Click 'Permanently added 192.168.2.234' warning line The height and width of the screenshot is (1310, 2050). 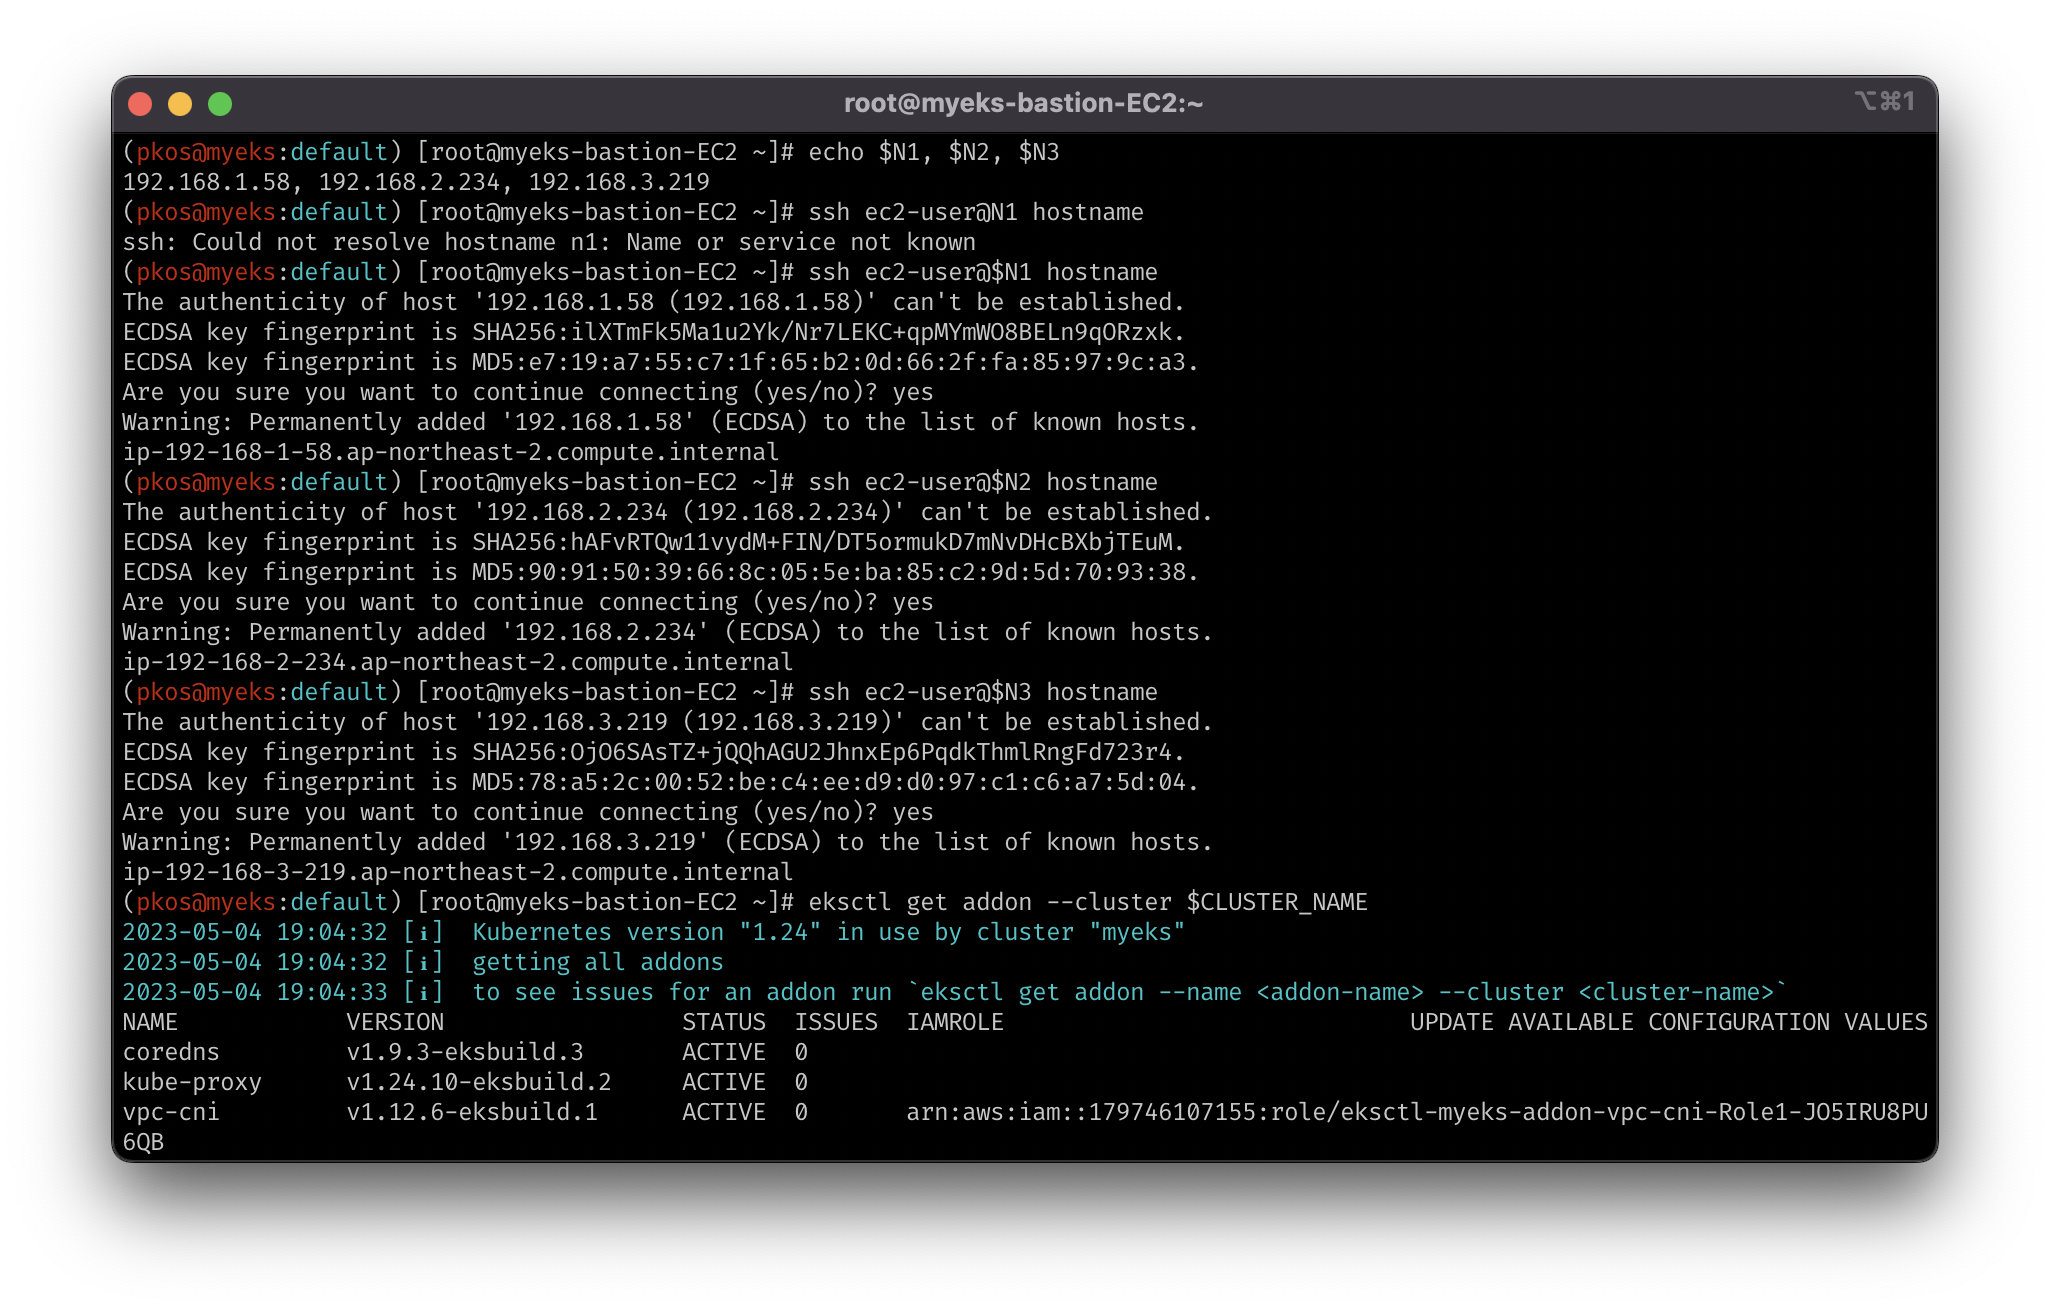(x=668, y=632)
